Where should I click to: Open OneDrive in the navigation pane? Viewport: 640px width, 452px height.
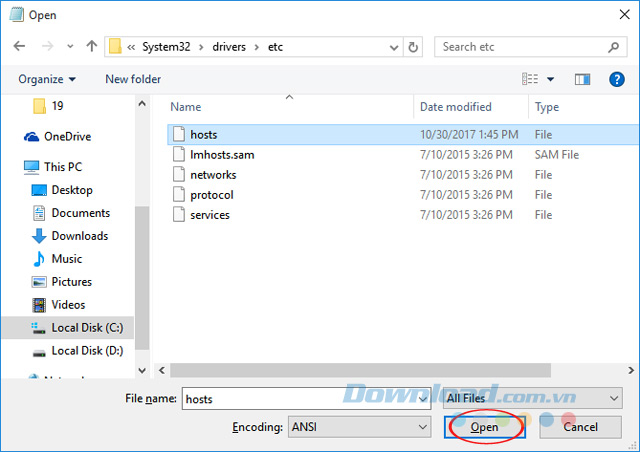click(58, 137)
